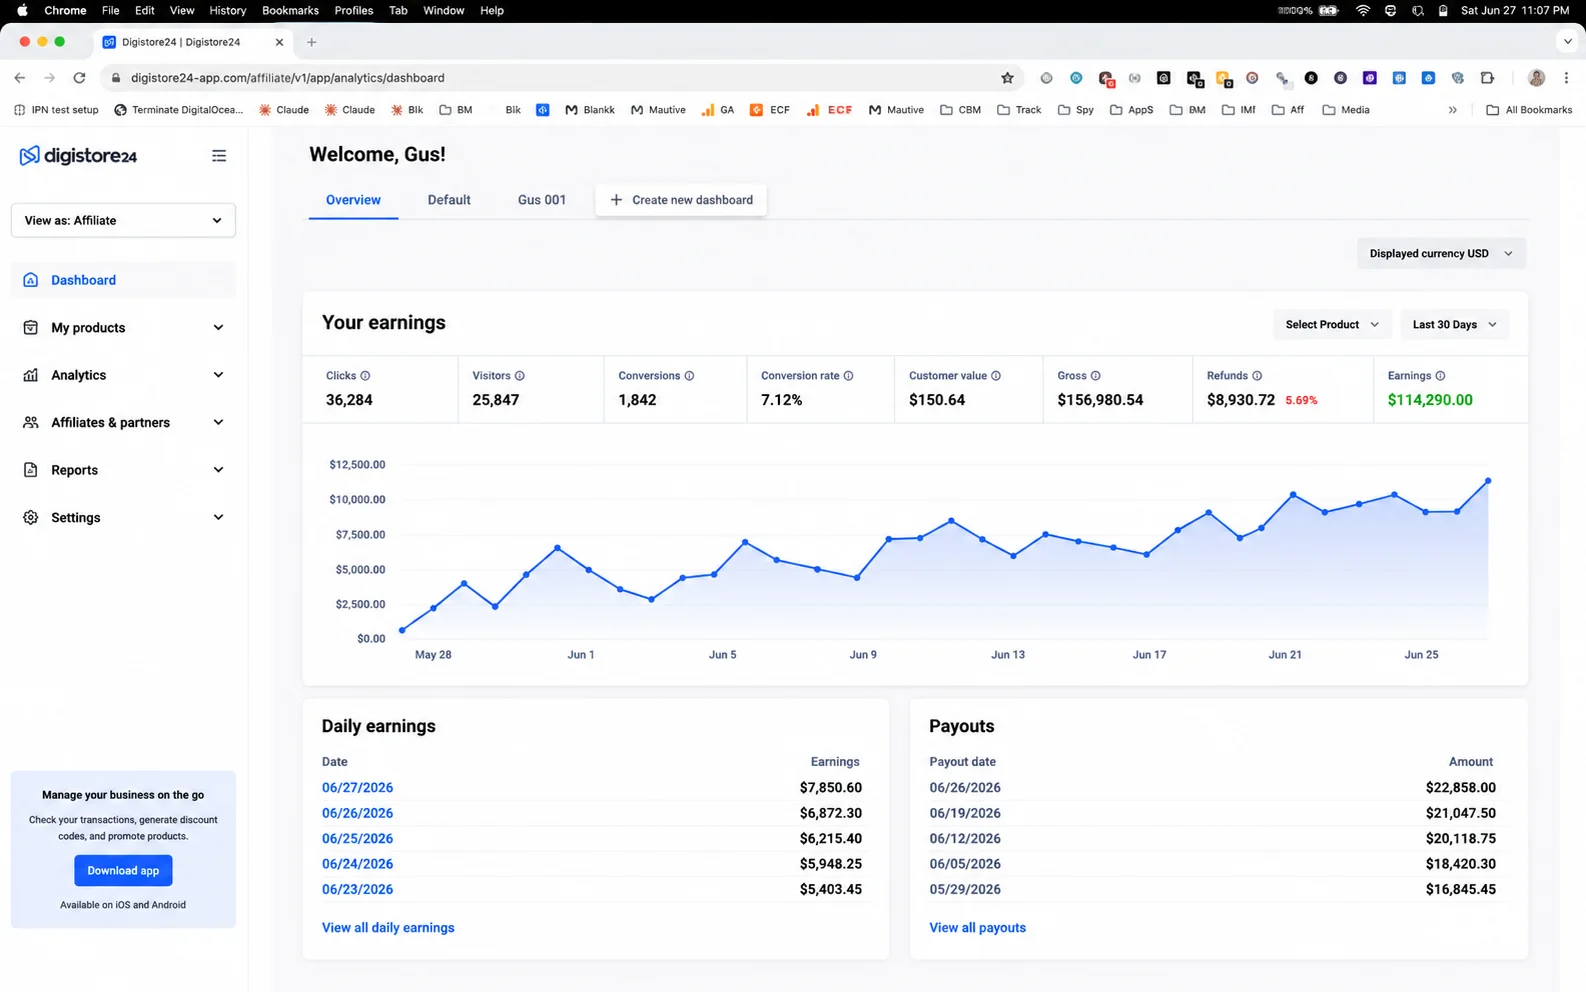
Task: Click the info icon beside Customer value
Action: (996, 376)
